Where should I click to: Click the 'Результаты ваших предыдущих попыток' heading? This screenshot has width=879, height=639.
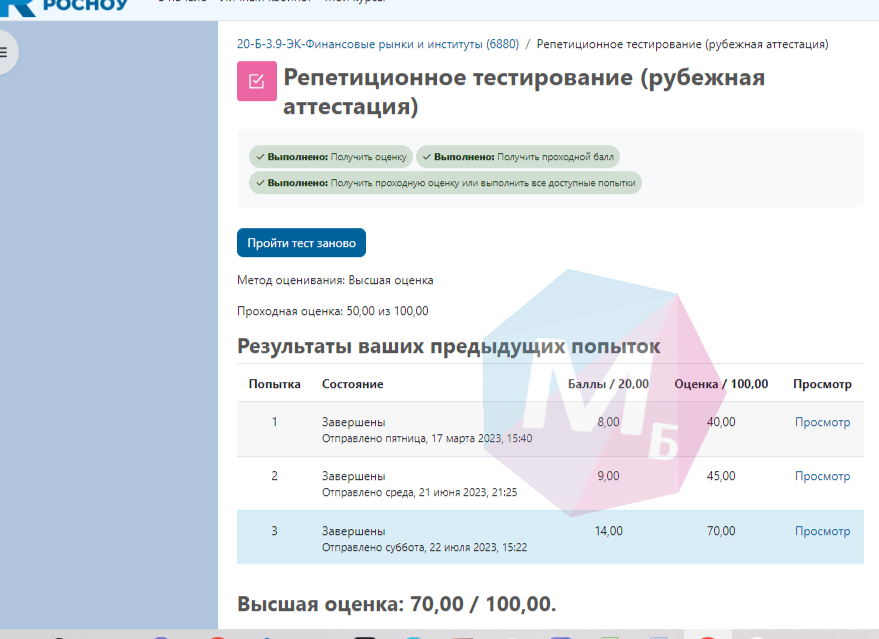pos(448,347)
